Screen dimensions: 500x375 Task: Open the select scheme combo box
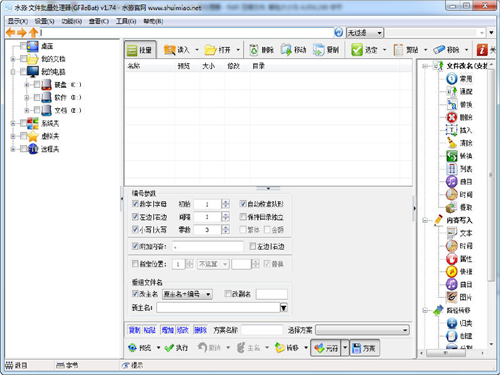(362, 330)
